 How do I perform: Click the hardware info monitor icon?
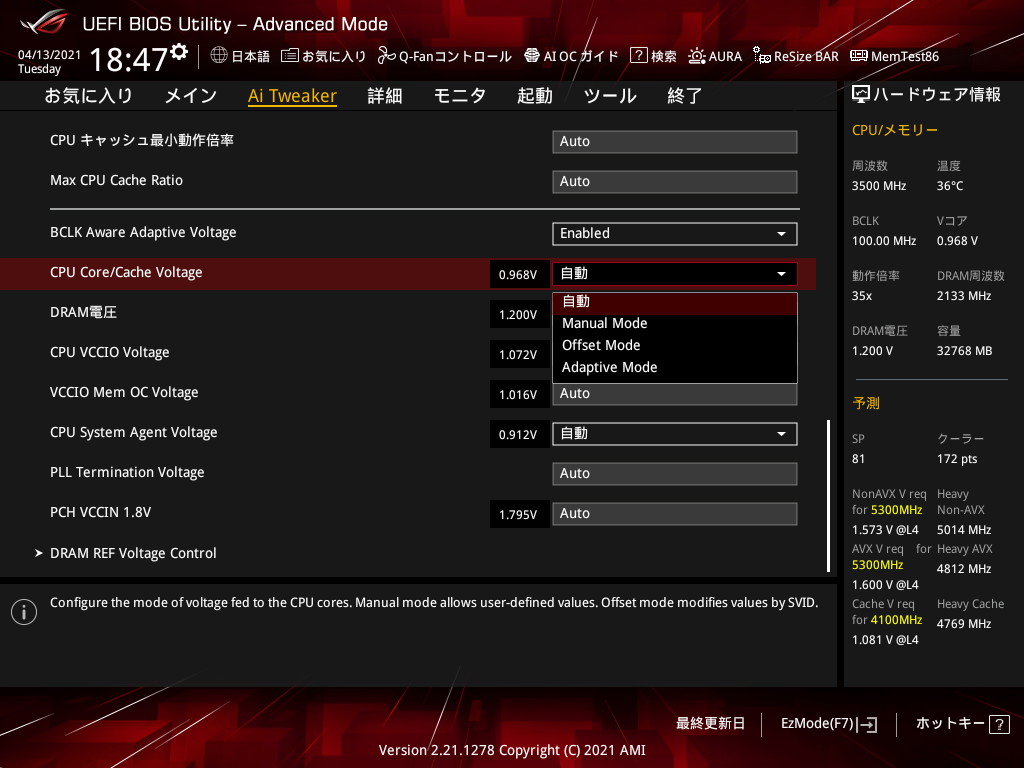pyautogui.click(x=861, y=95)
